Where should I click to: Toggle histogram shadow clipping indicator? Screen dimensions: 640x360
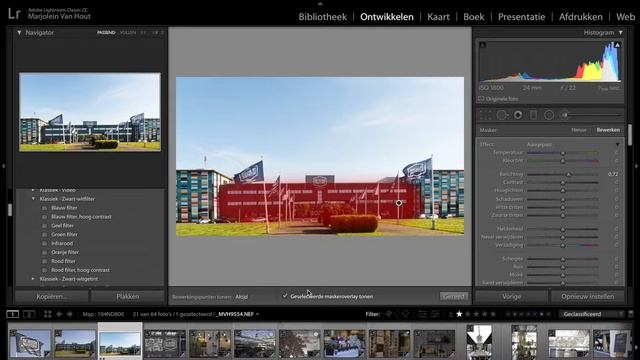tap(482, 45)
